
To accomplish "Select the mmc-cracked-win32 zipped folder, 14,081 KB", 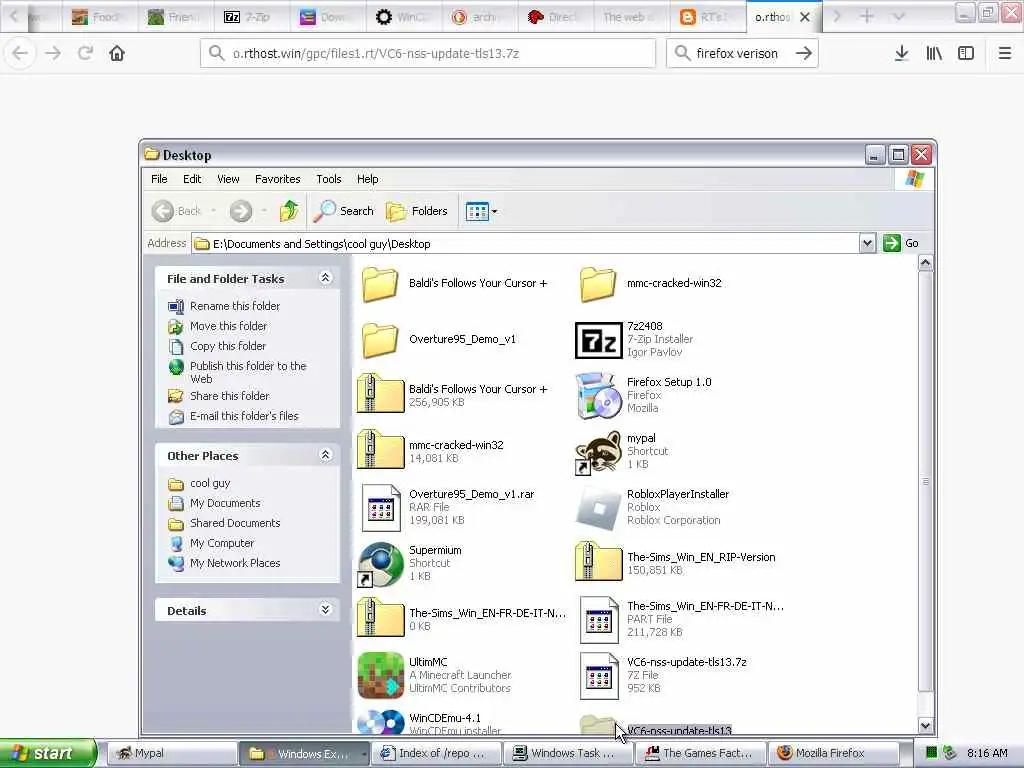I will coord(381,449).
